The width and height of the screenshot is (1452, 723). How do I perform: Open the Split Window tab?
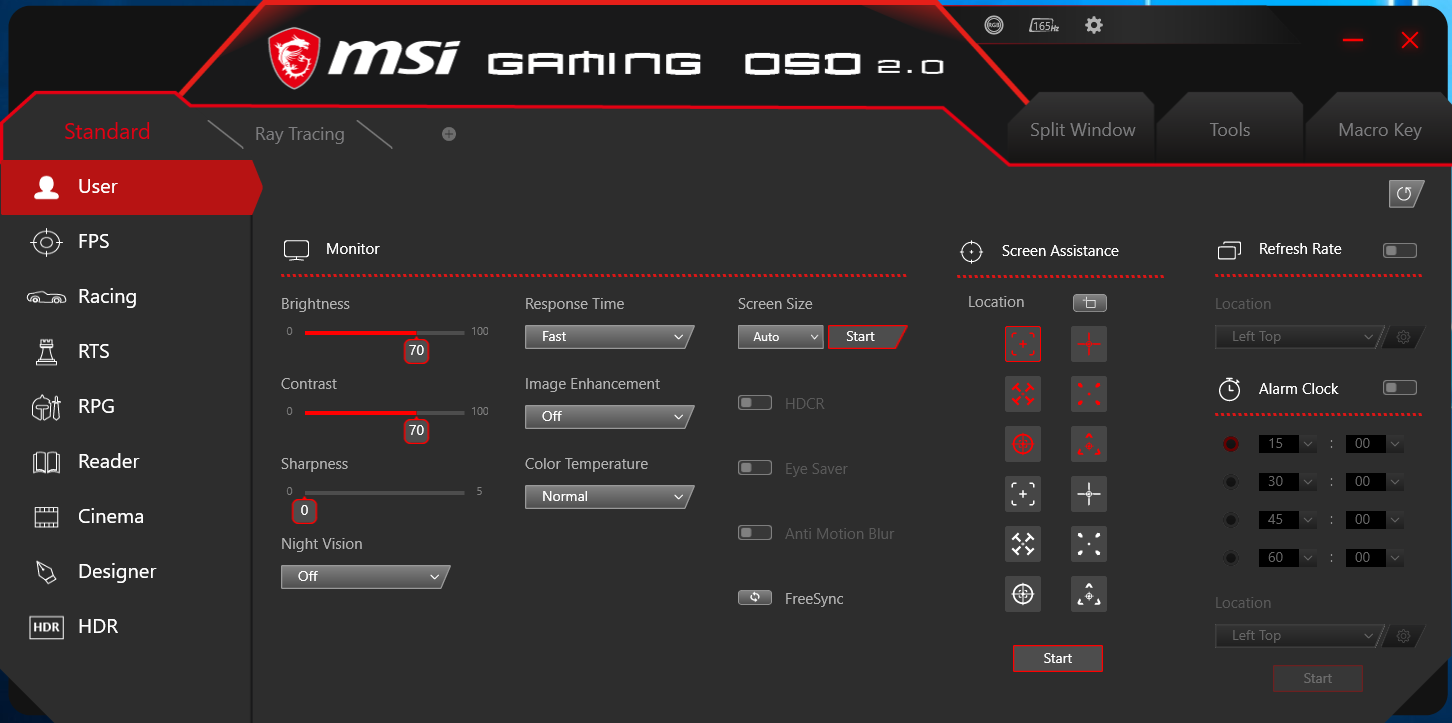pyautogui.click(x=1083, y=130)
